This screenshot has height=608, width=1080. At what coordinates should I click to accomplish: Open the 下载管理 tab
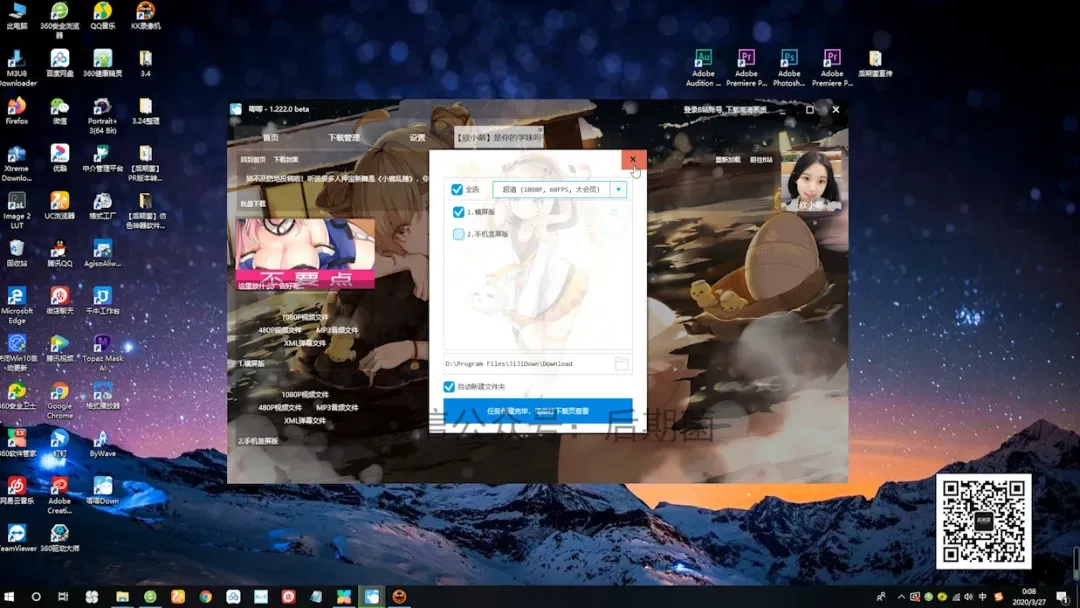pyautogui.click(x=344, y=138)
